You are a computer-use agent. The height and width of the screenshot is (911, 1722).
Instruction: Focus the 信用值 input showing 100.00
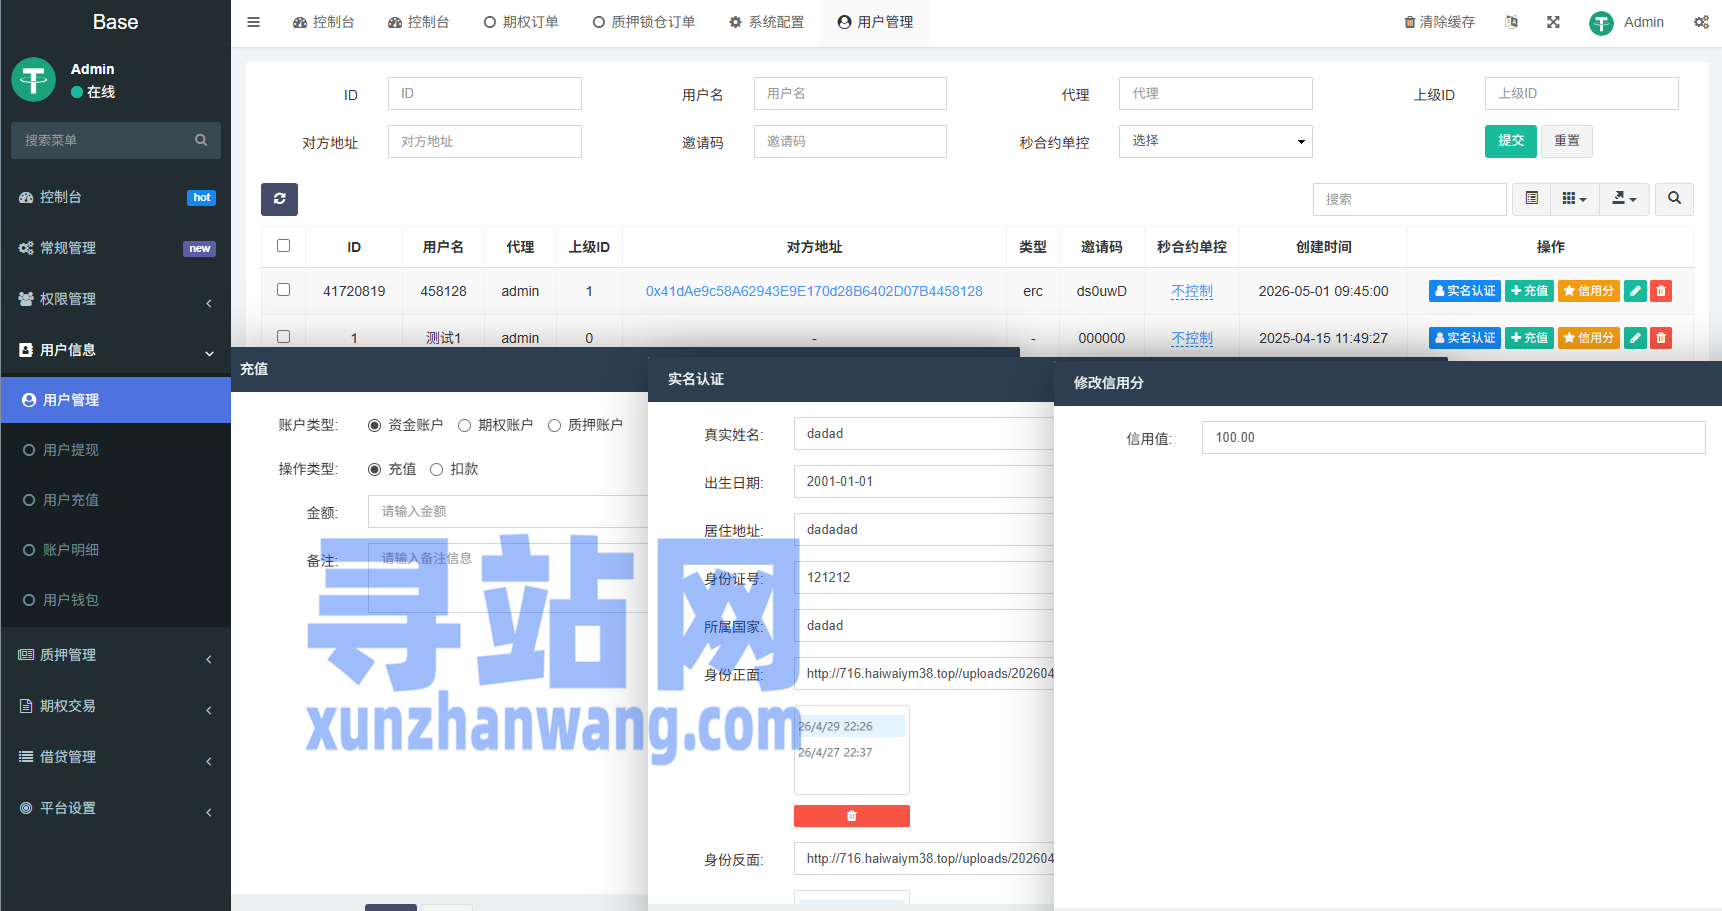click(1453, 437)
